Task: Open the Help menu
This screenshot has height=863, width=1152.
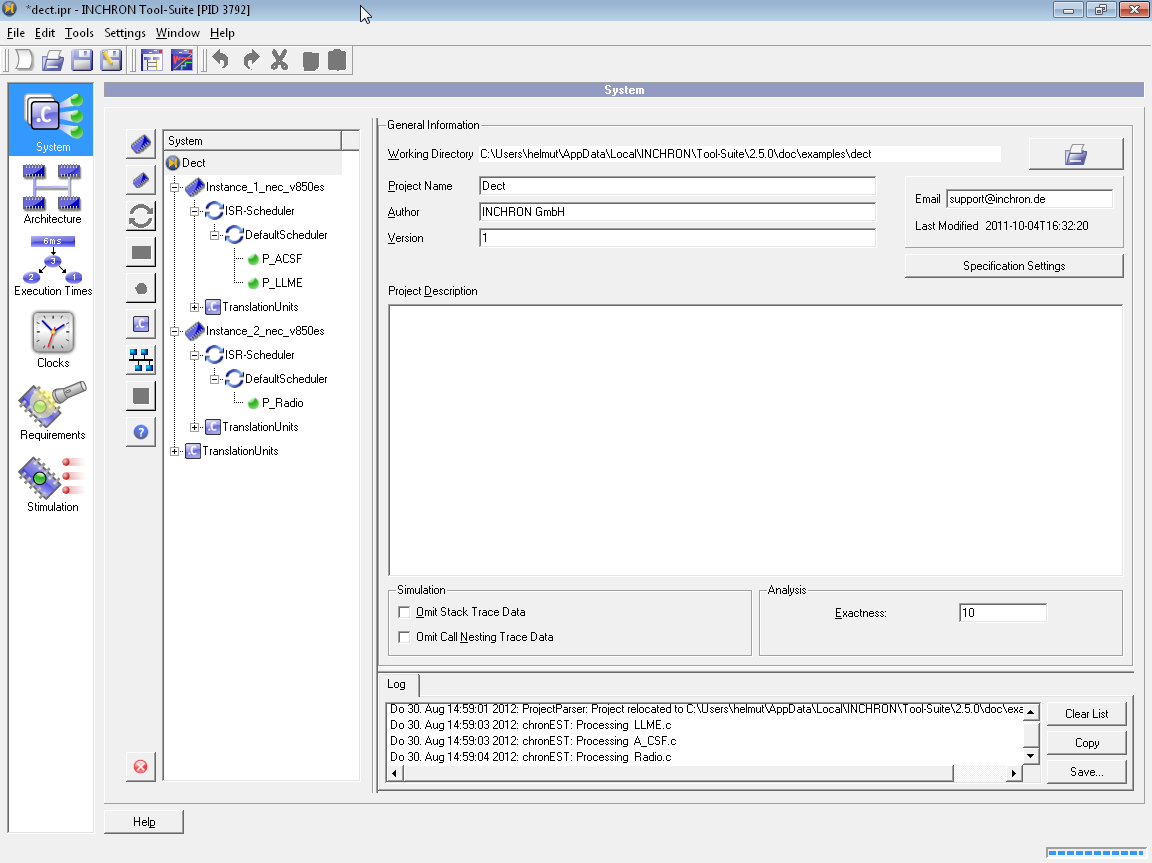Action: coord(222,33)
